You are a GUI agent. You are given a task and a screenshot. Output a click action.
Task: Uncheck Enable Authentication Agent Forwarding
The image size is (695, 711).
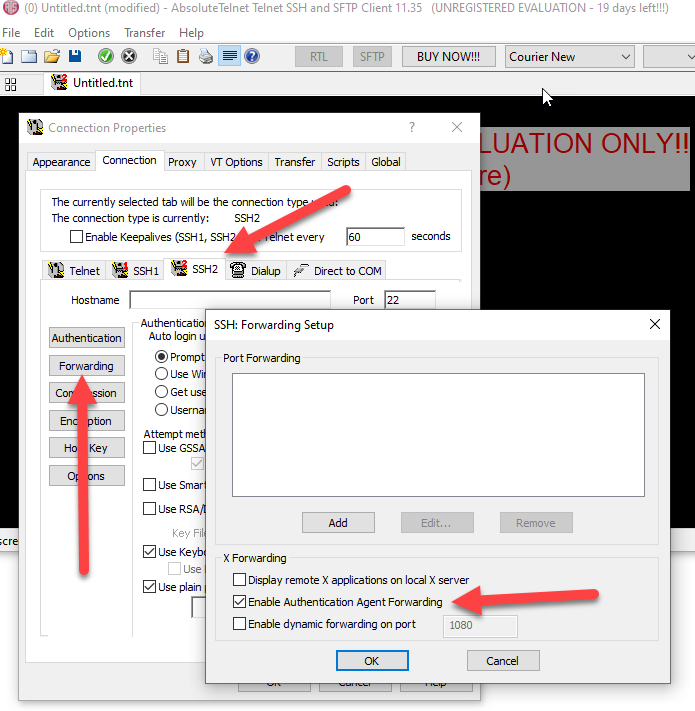(239, 602)
